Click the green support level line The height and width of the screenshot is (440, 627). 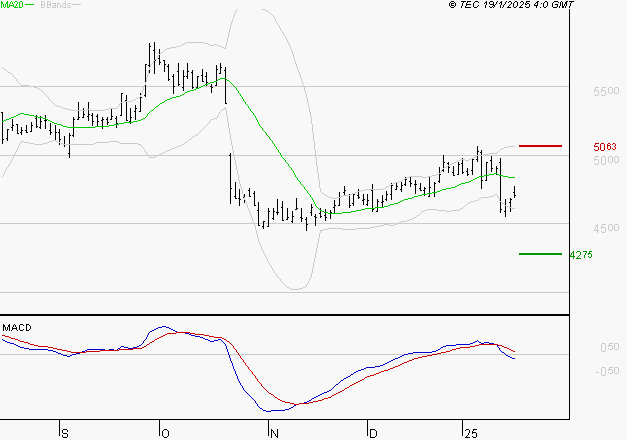(x=540, y=254)
